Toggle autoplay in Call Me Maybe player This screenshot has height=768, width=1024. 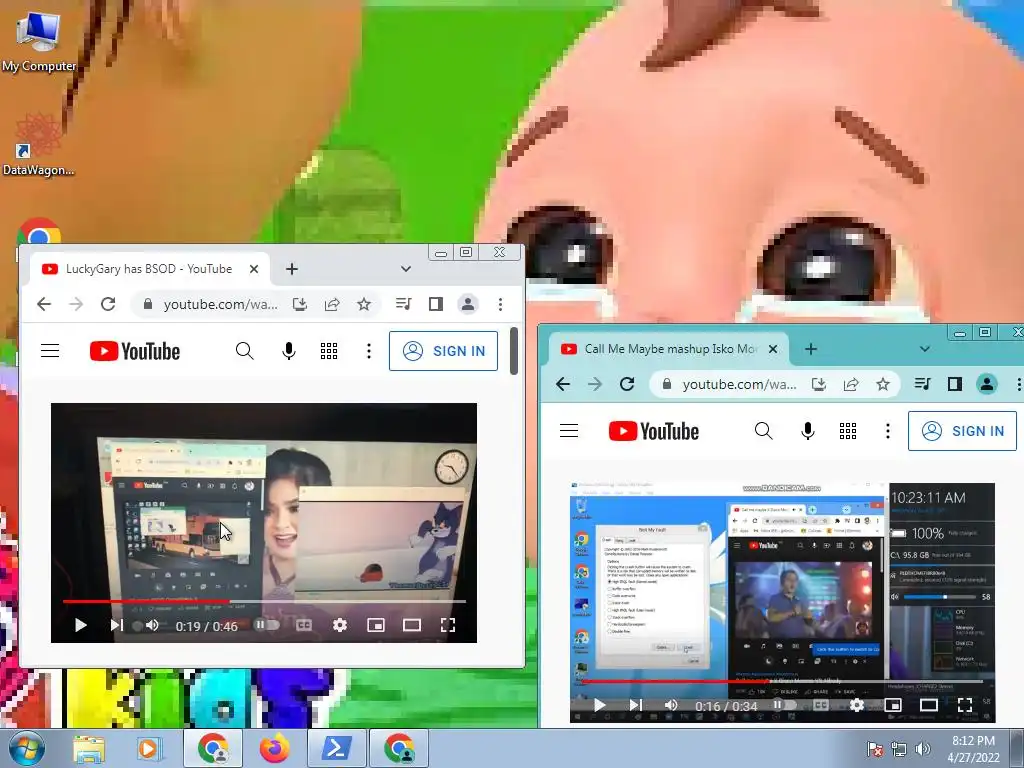click(x=784, y=705)
